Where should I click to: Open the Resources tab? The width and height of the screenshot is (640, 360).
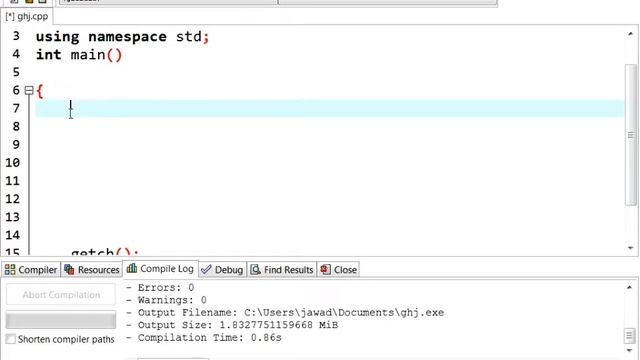(x=91, y=270)
